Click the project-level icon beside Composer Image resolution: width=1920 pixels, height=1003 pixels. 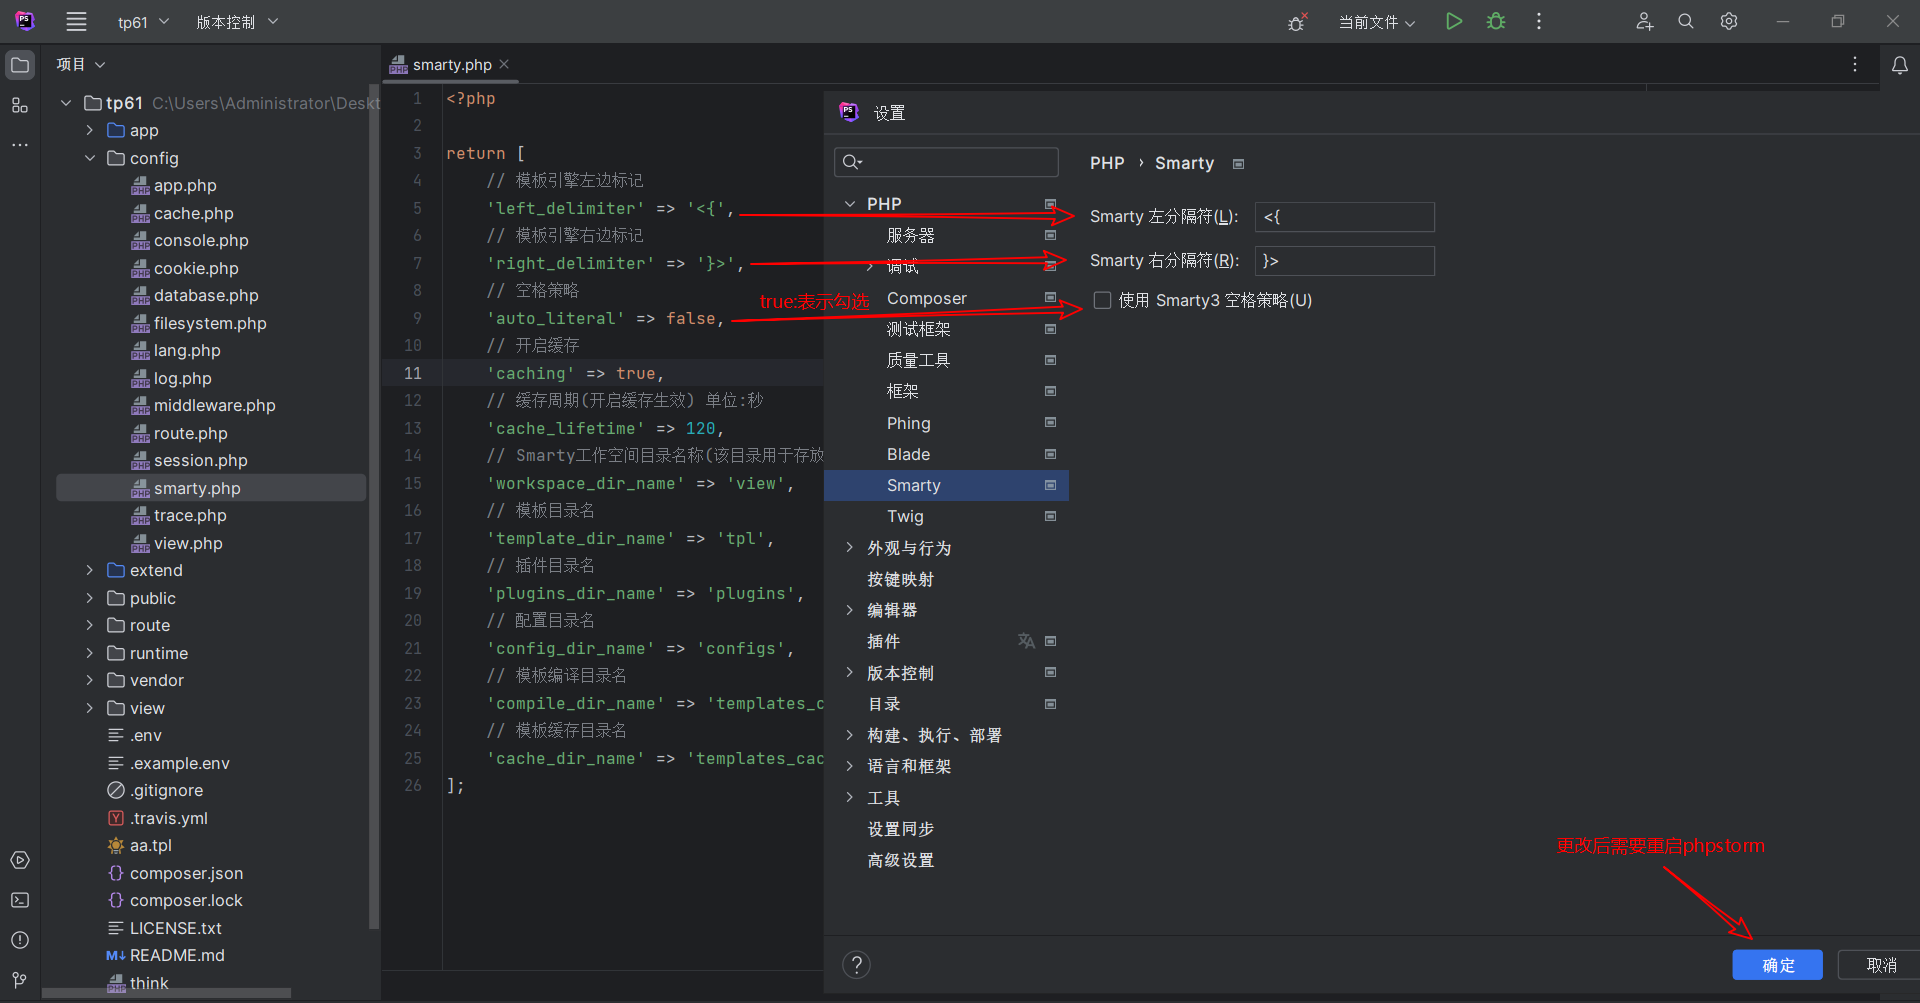(1050, 298)
